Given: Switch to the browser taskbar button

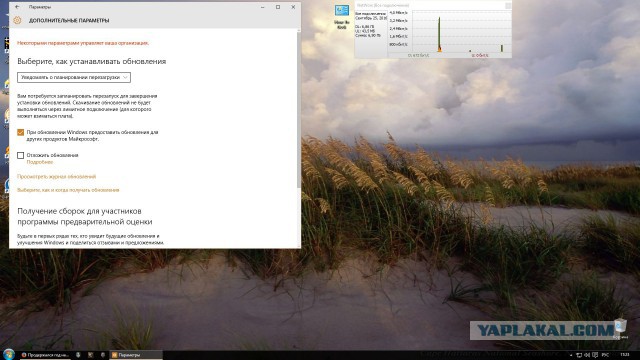Looking at the screenshot, I should pos(45,355).
